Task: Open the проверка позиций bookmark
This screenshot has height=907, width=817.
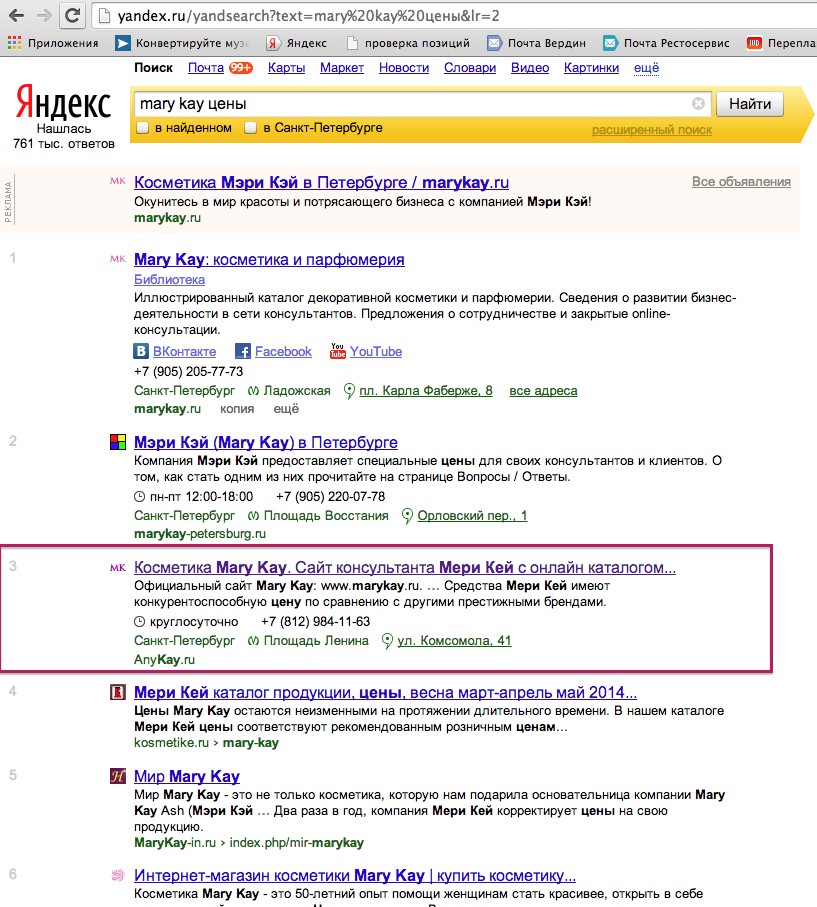Action: 408,43
